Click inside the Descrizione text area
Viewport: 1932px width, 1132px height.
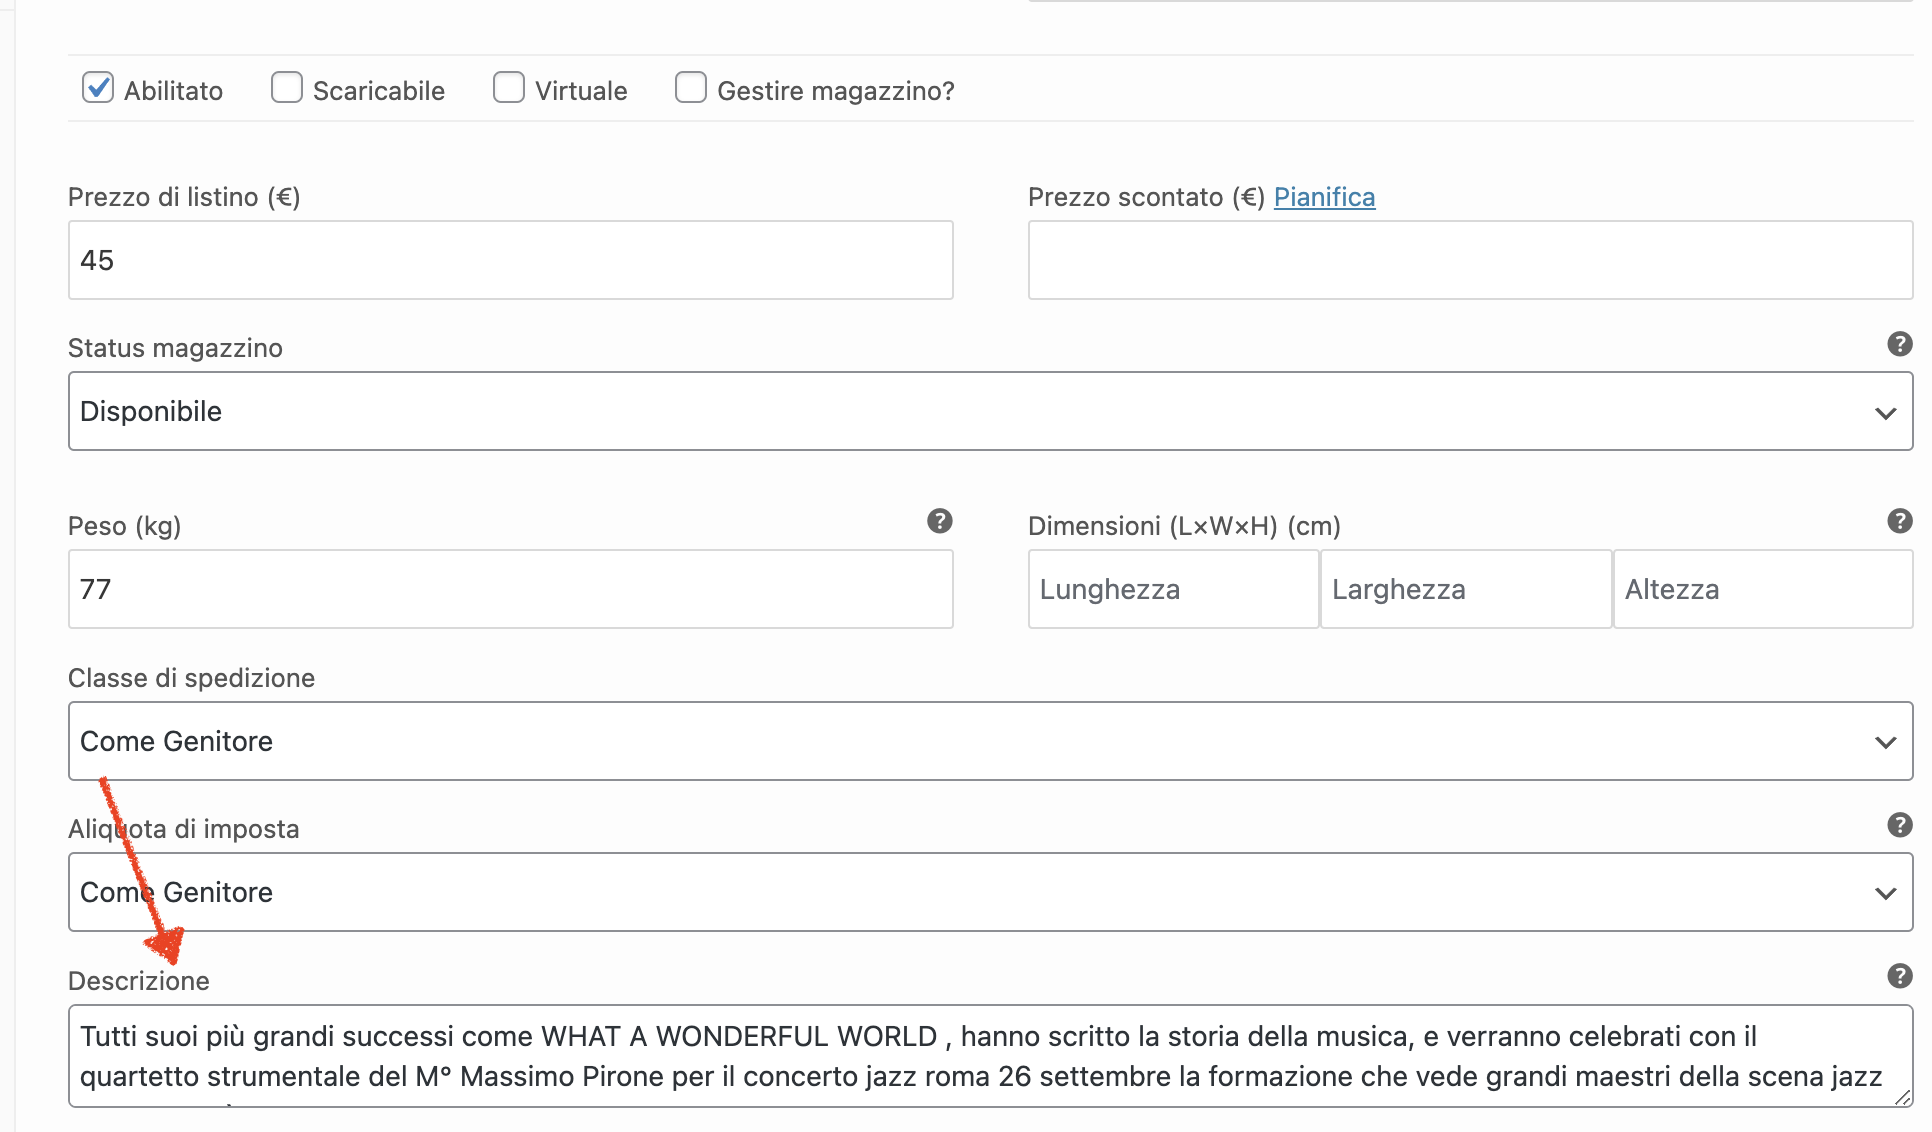(x=990, y=1056)
